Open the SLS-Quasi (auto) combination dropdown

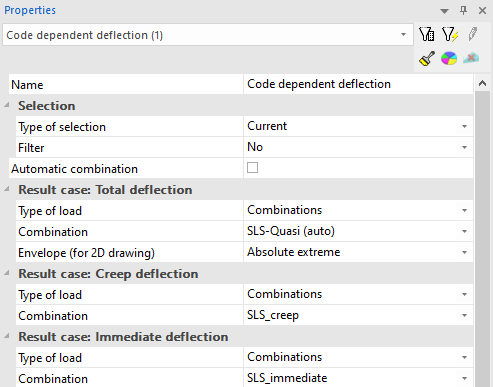point(358,231)
